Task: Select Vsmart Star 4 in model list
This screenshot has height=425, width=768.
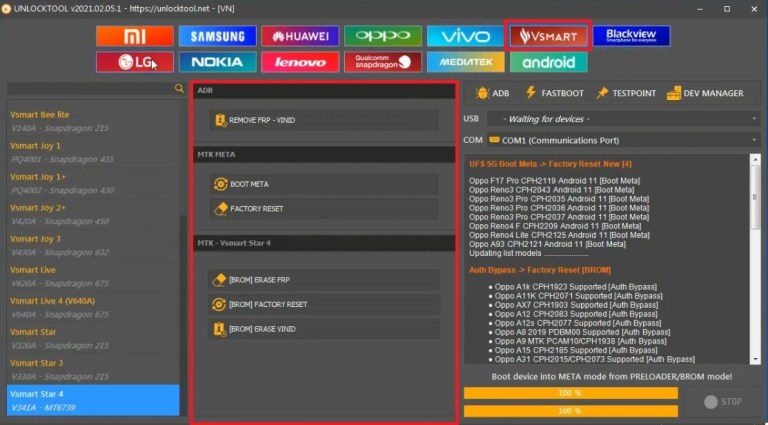Action: 93,401
